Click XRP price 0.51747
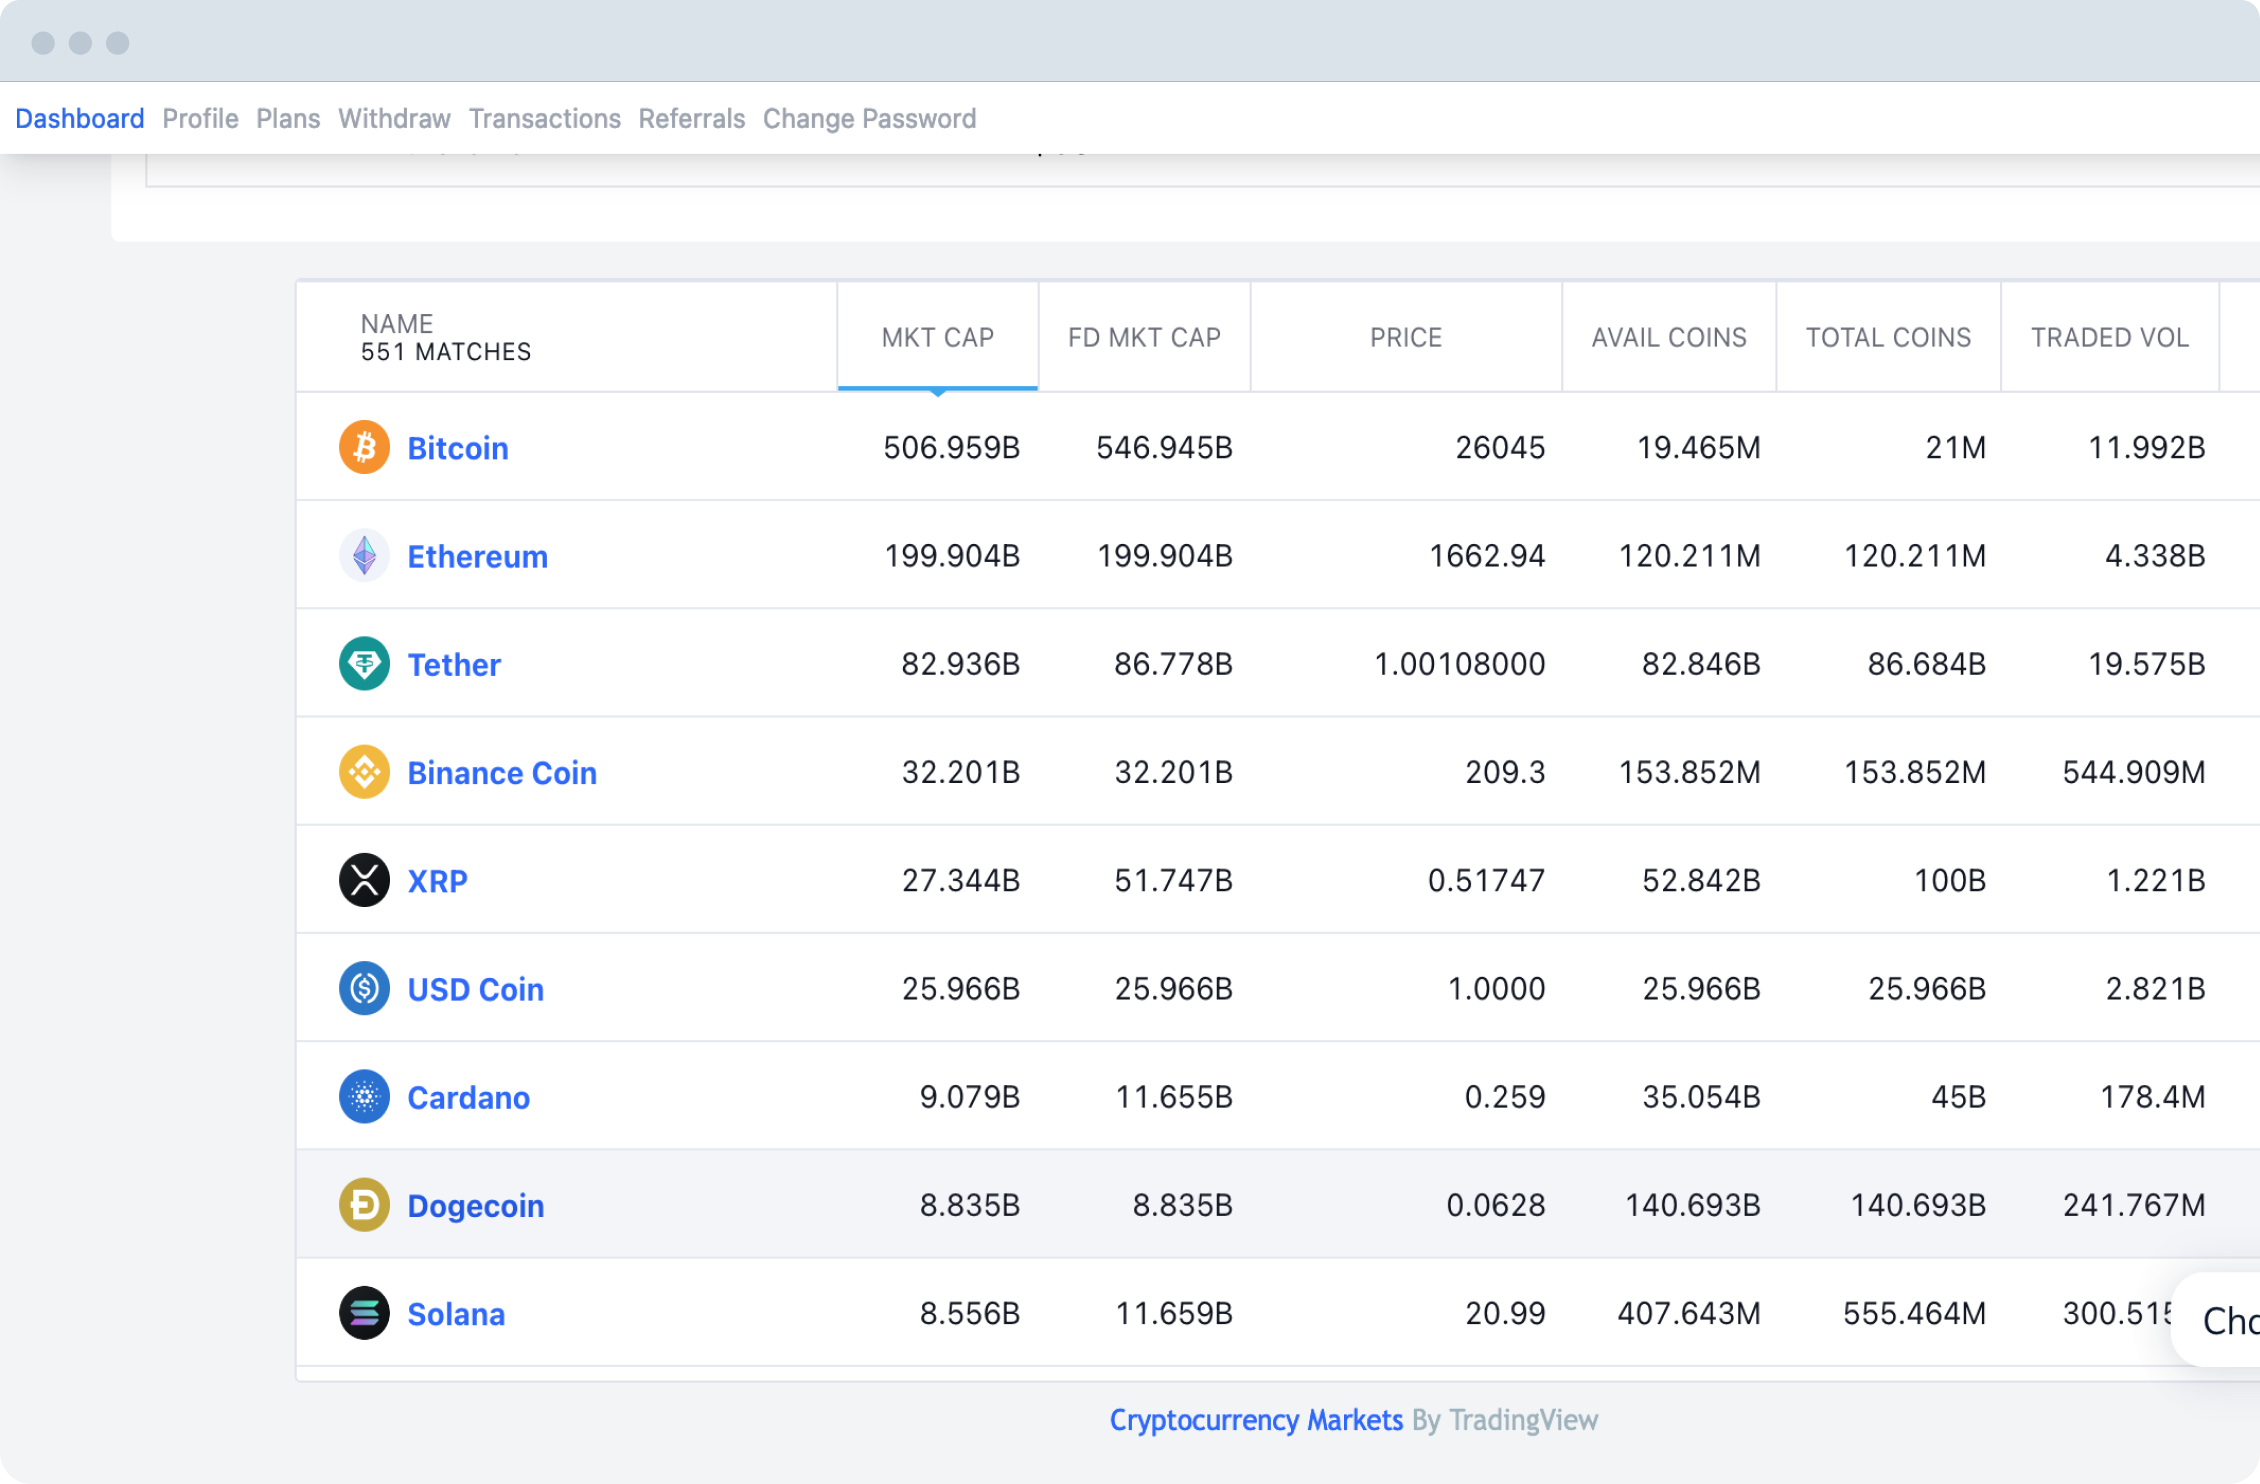The image size is (2260, 1484). click(1486, 880)
